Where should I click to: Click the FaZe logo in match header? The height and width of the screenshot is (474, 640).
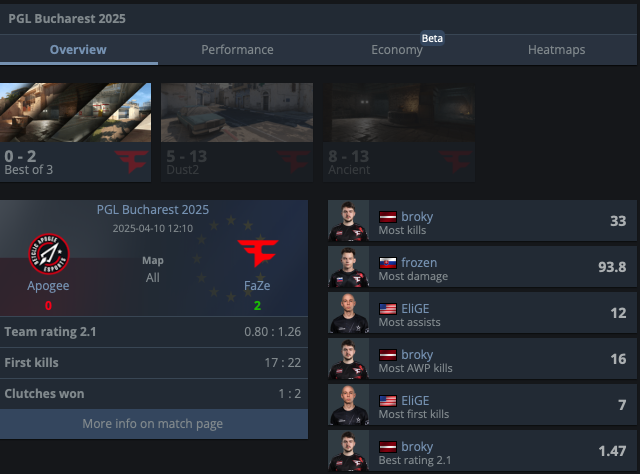pyautogui.click(x=258, y=253)
